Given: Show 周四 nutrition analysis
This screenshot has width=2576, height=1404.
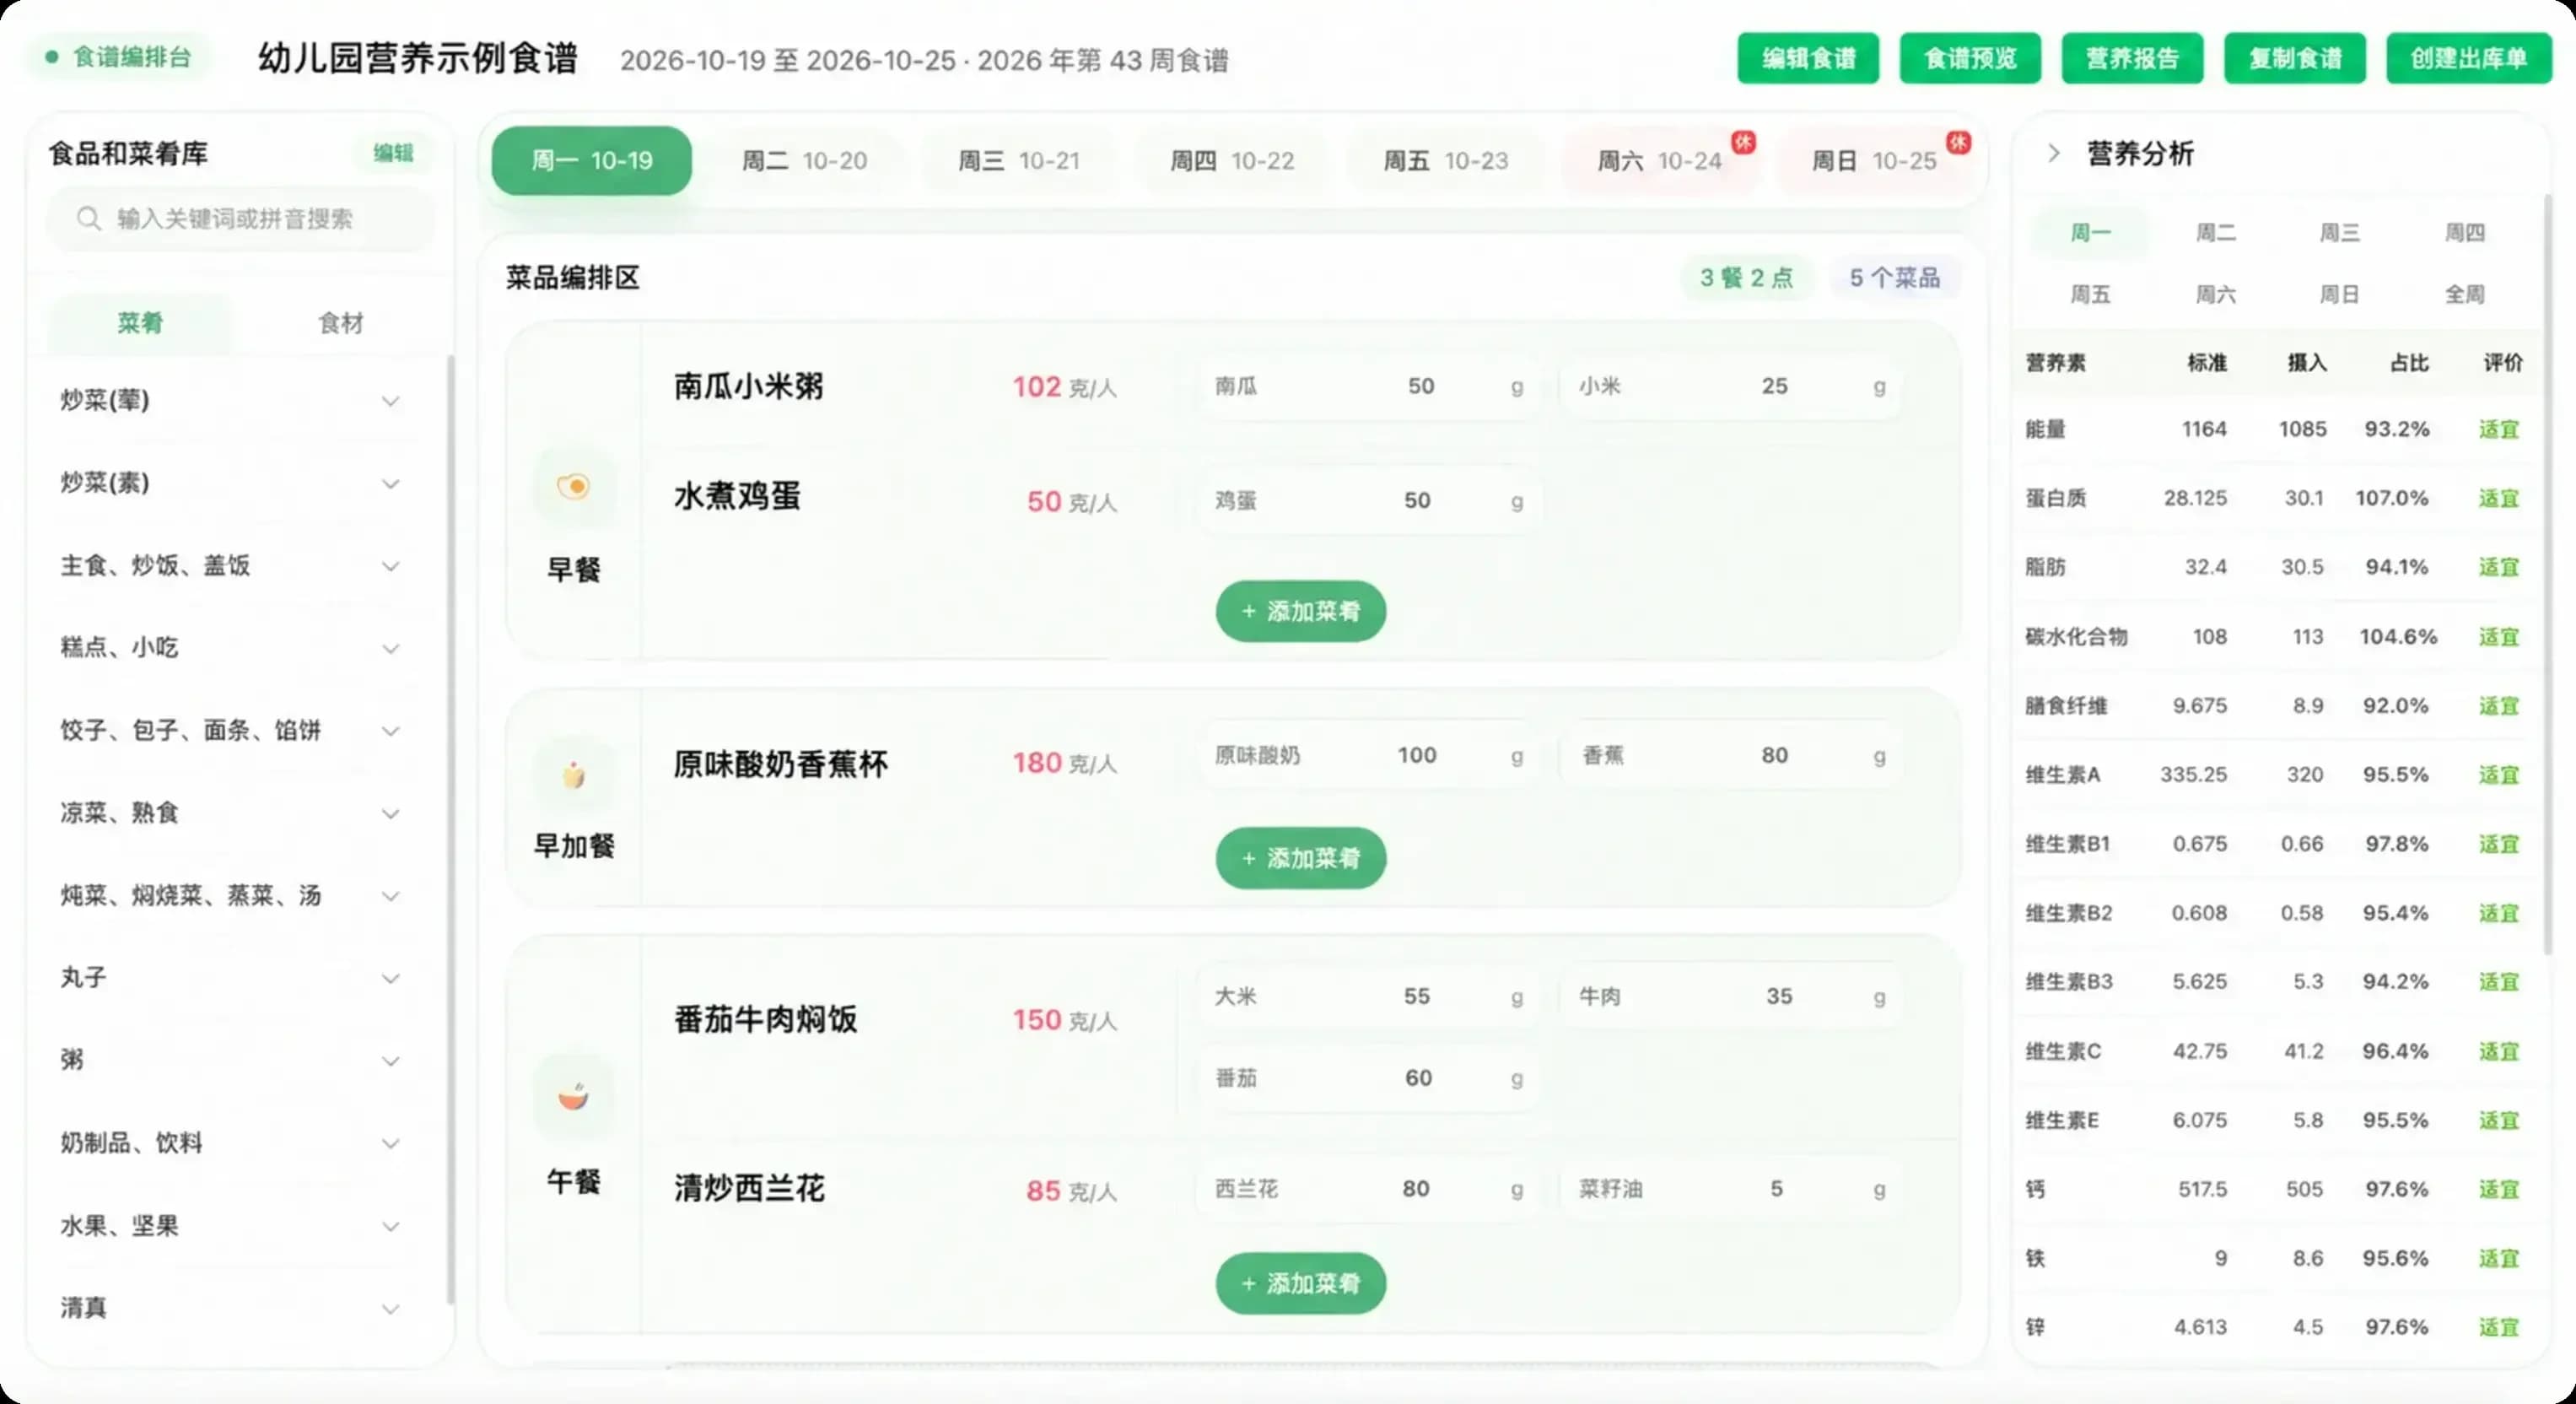Looking at the screenshot, I should coord(2464,233).
